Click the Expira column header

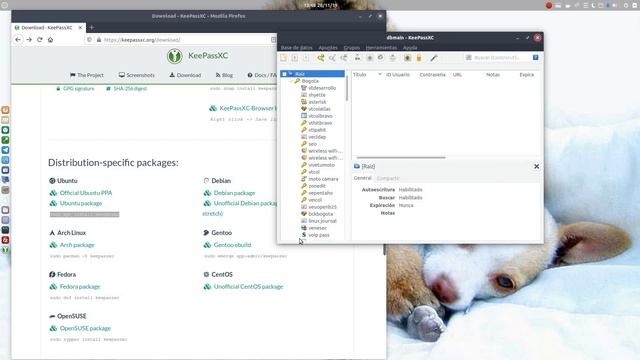coord(527,75)
